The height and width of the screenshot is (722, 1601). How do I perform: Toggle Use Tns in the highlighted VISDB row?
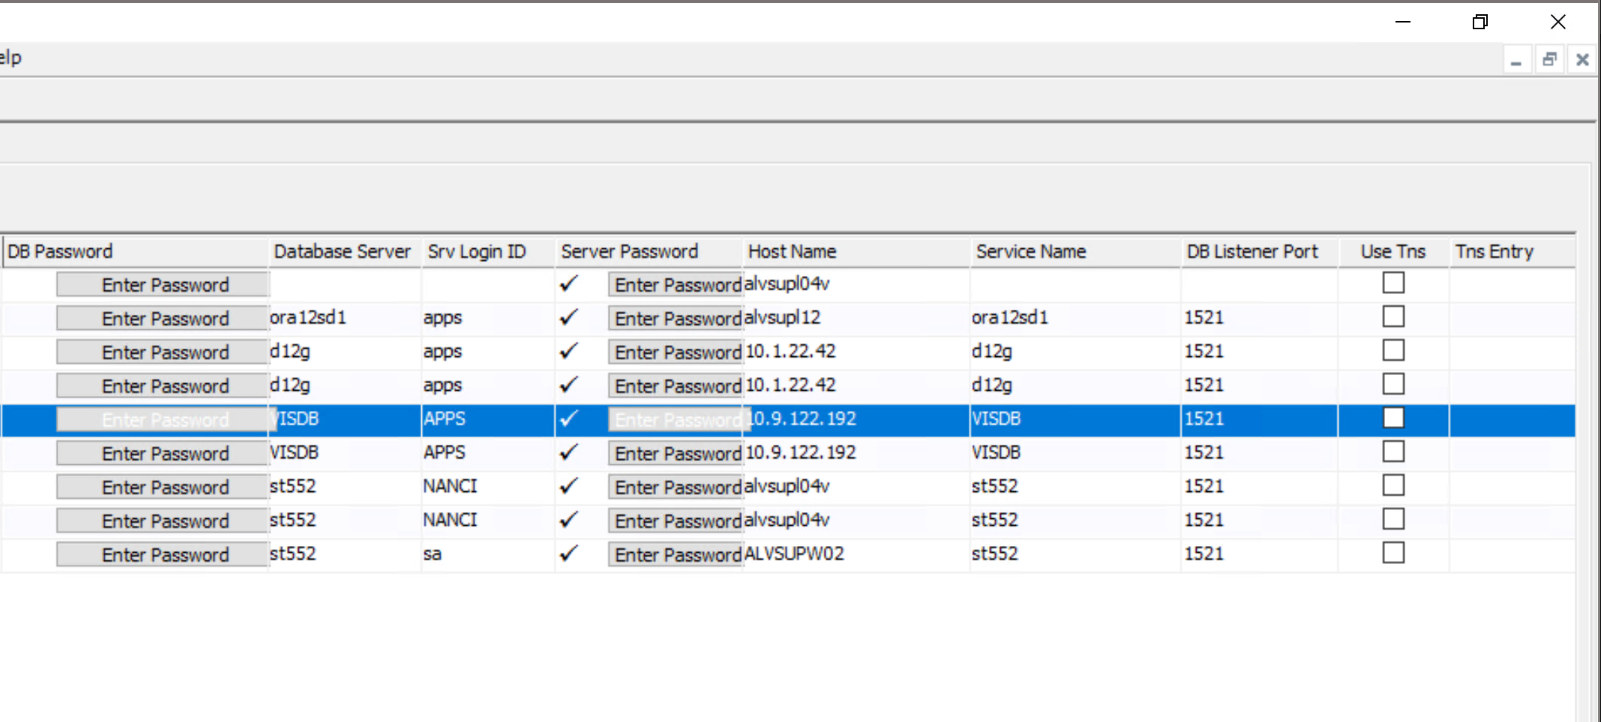pyautogui.click(x=1393, y=418)
